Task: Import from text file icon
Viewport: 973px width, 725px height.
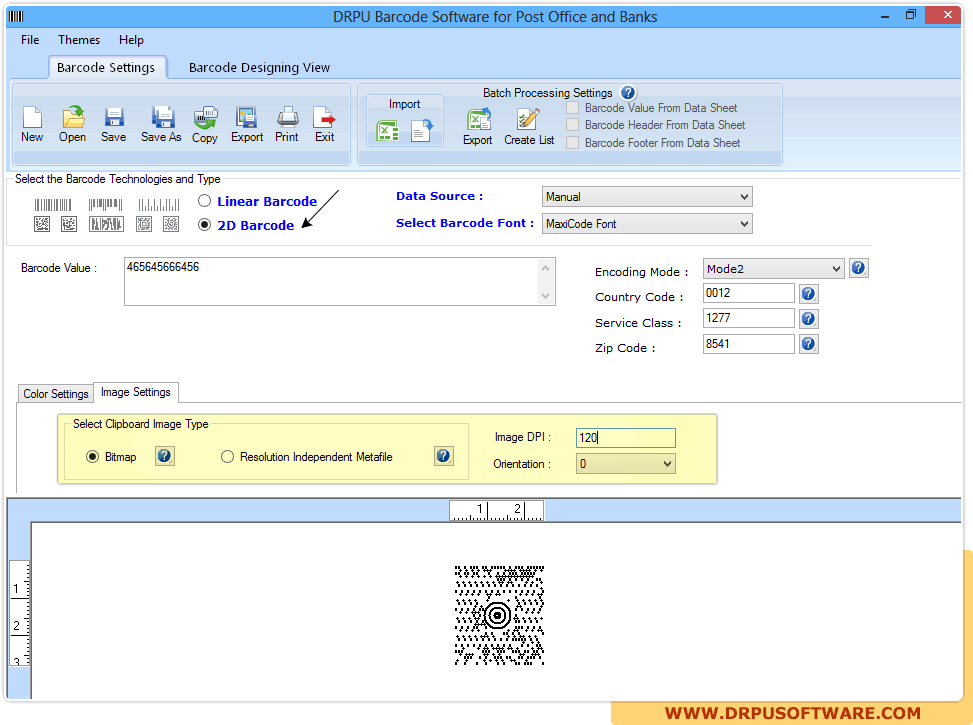Action: (x=422, y=130)
